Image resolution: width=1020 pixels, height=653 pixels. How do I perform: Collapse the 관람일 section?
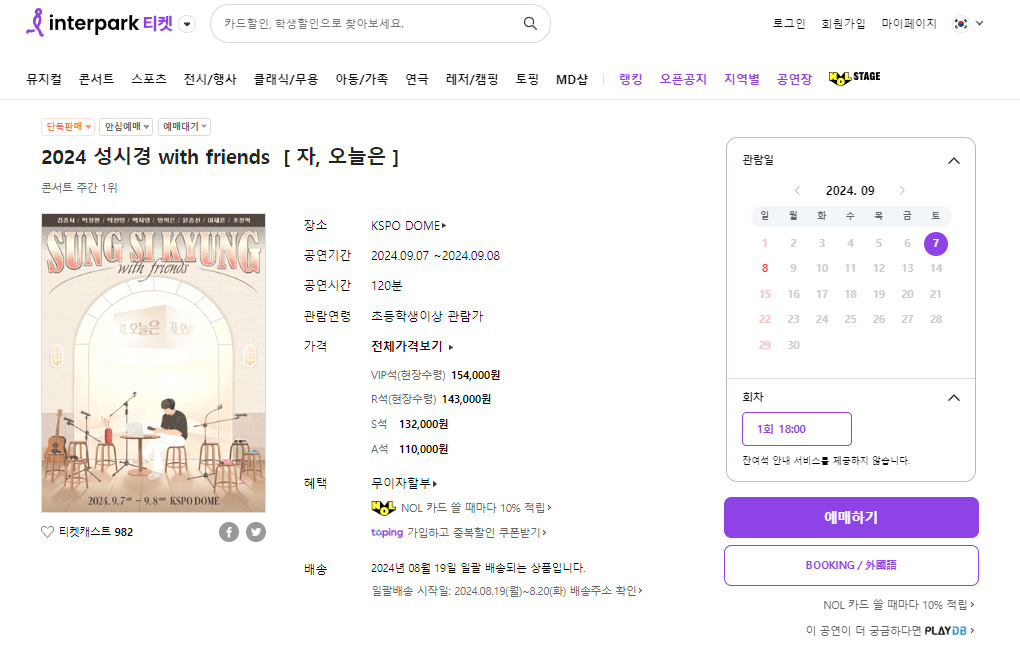(954, 161)
